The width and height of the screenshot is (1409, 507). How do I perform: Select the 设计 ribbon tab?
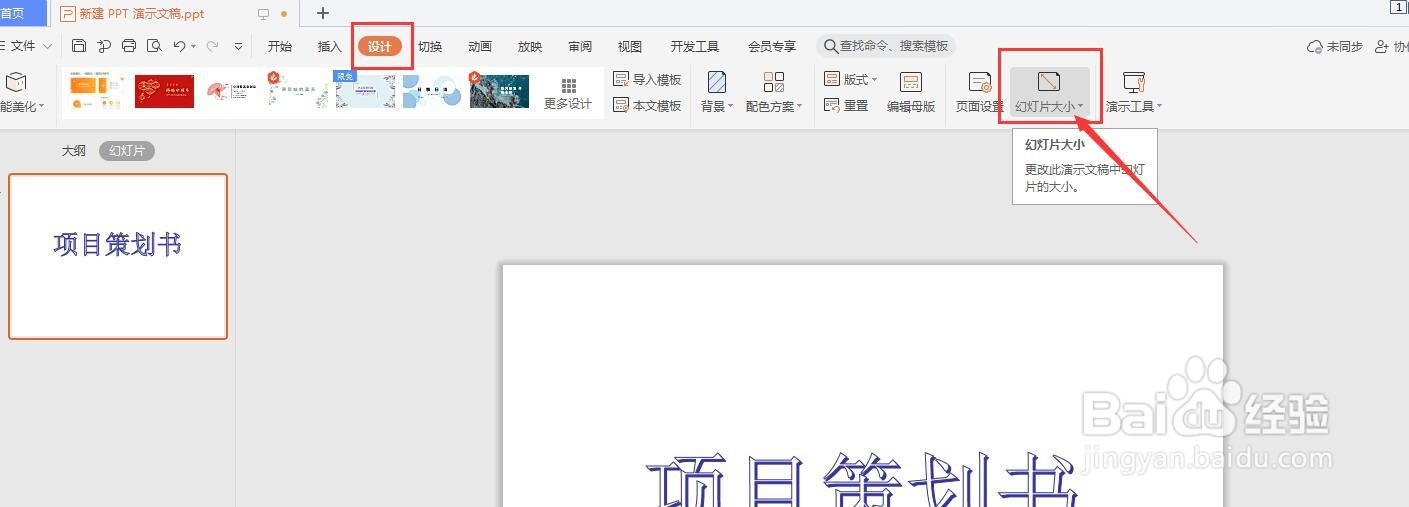pos(380,46)
